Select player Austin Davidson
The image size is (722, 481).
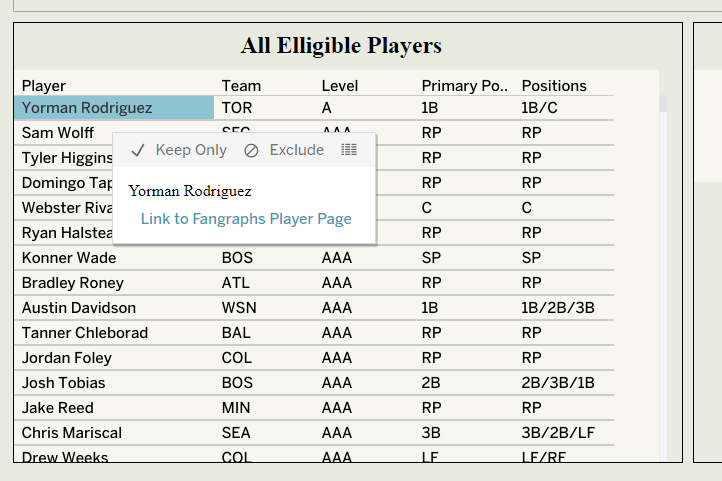(x=79, y=308)
